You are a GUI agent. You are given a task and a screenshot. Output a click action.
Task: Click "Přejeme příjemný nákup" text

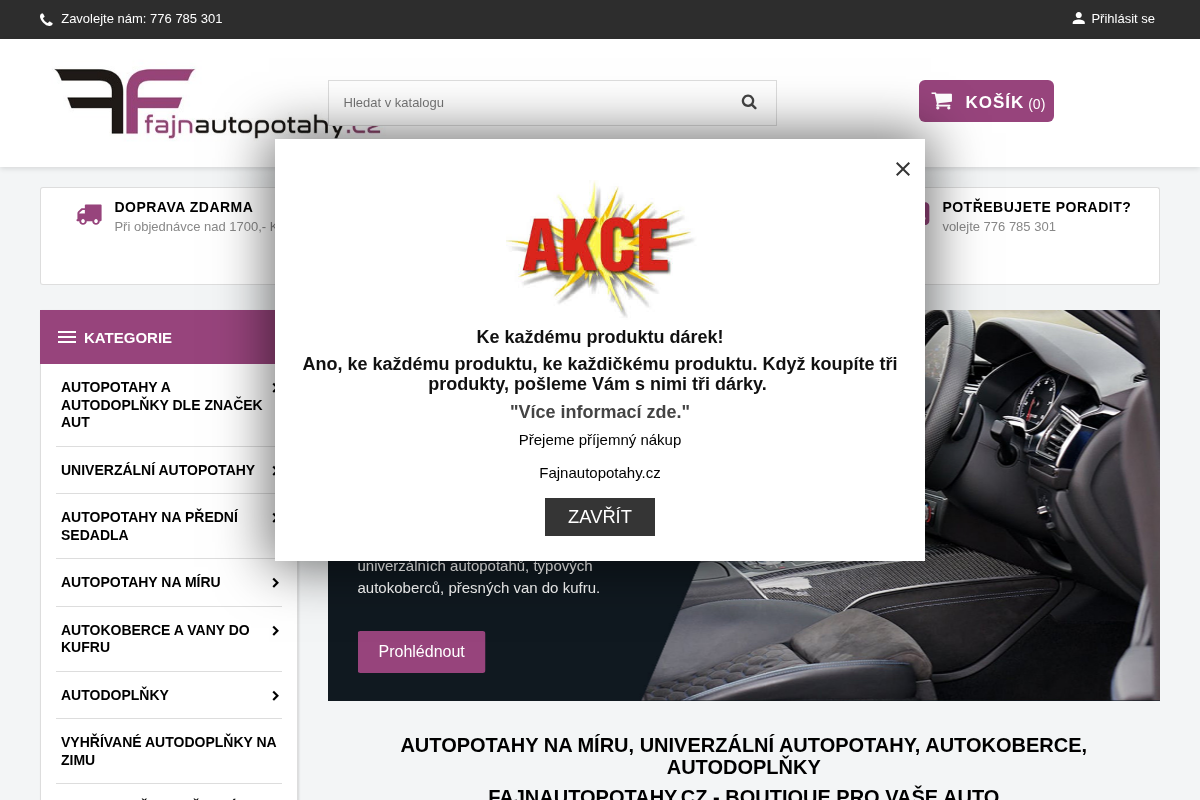(x=600, y=440)
